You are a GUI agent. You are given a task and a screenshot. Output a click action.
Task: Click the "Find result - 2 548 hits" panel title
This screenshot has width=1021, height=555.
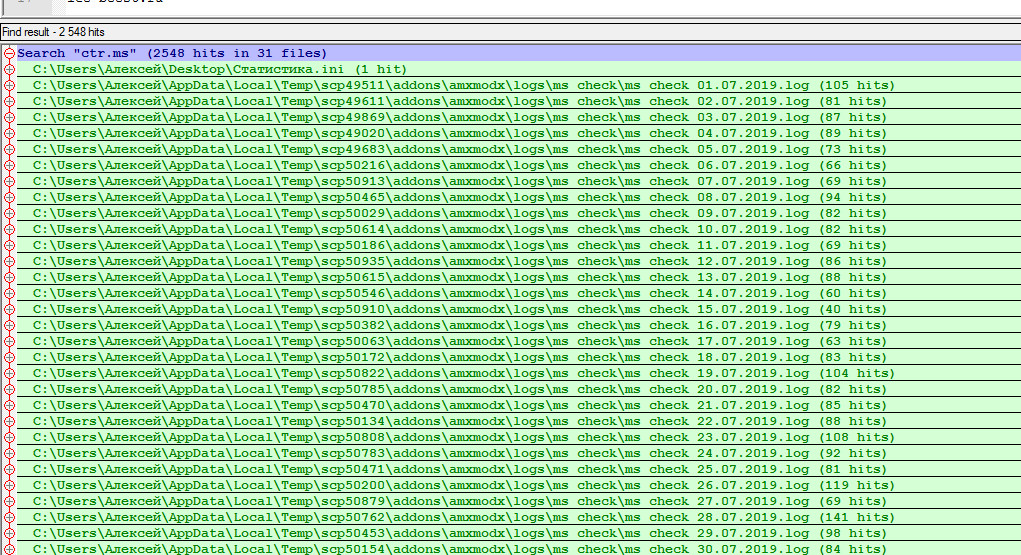pos(53,32)
